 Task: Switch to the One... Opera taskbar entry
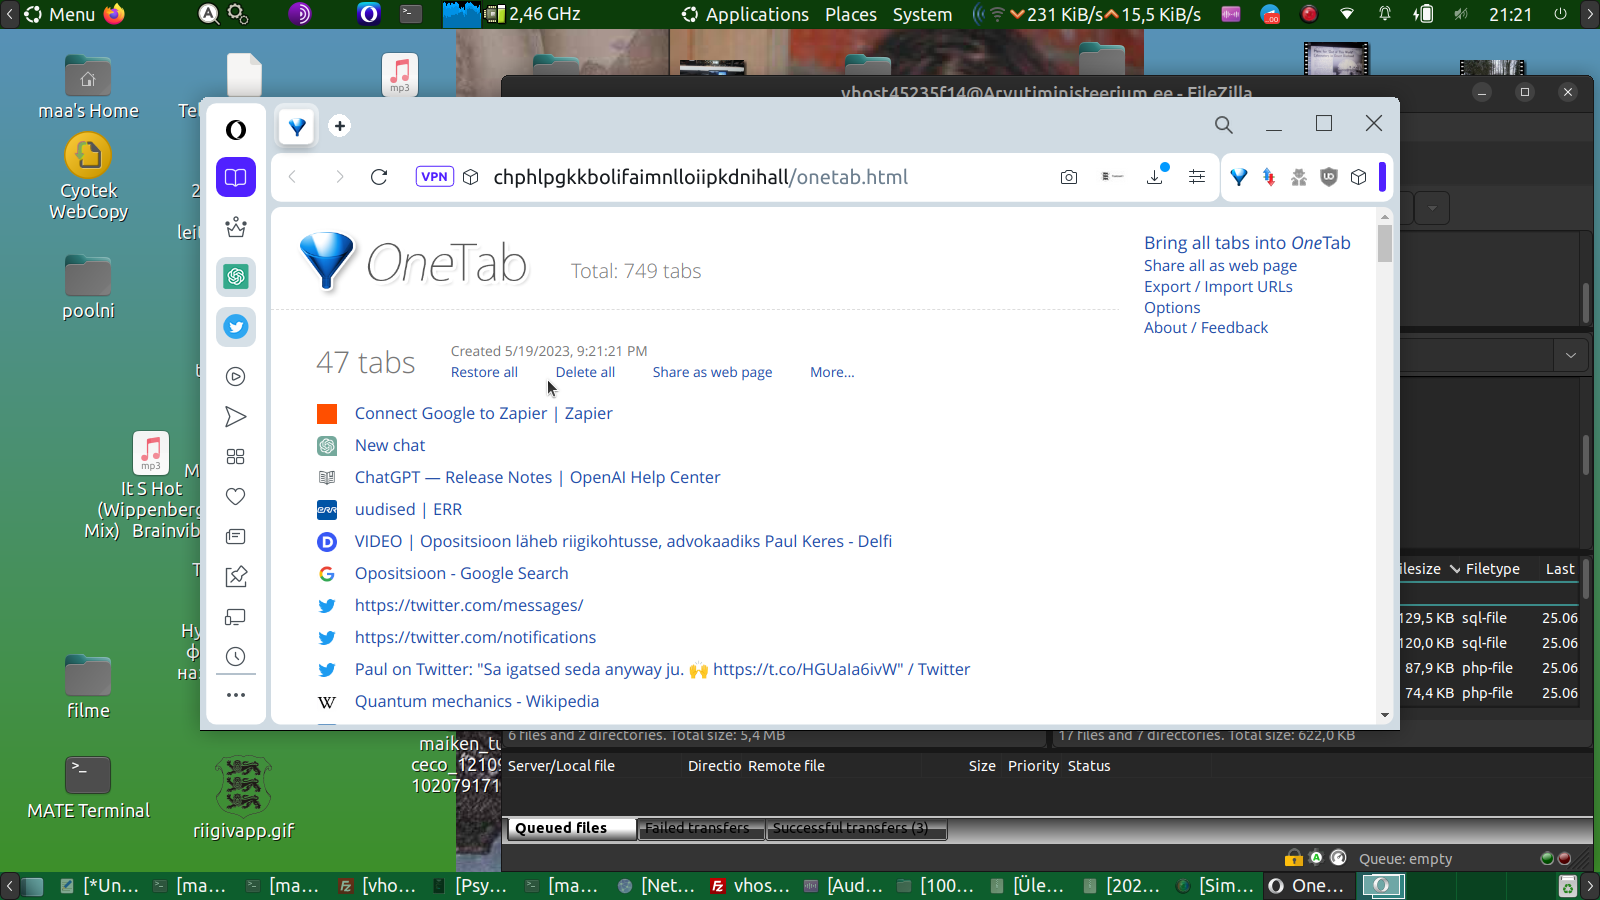coord(1306,885)
